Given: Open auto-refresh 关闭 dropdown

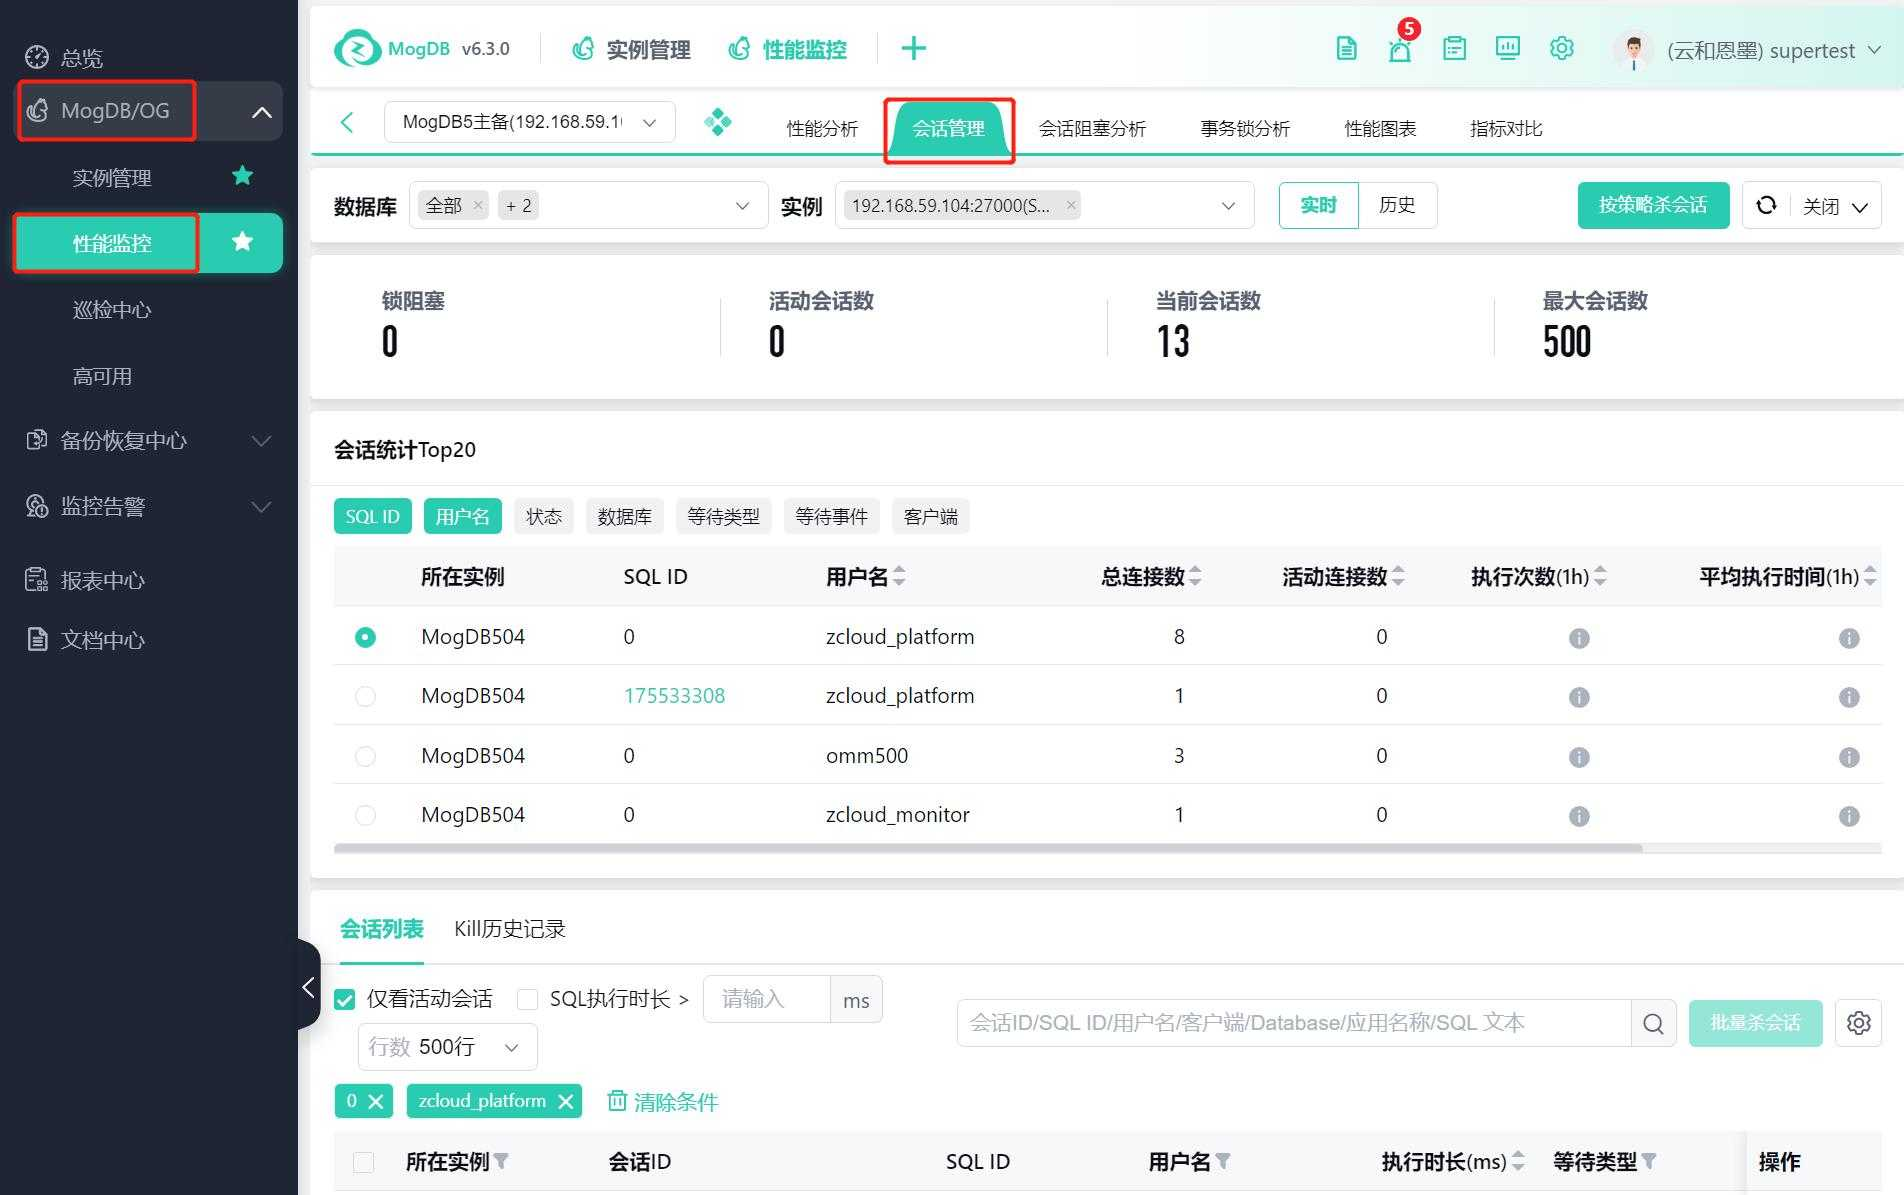Looking at the screenshot, I should click(x=1836, y=206).
